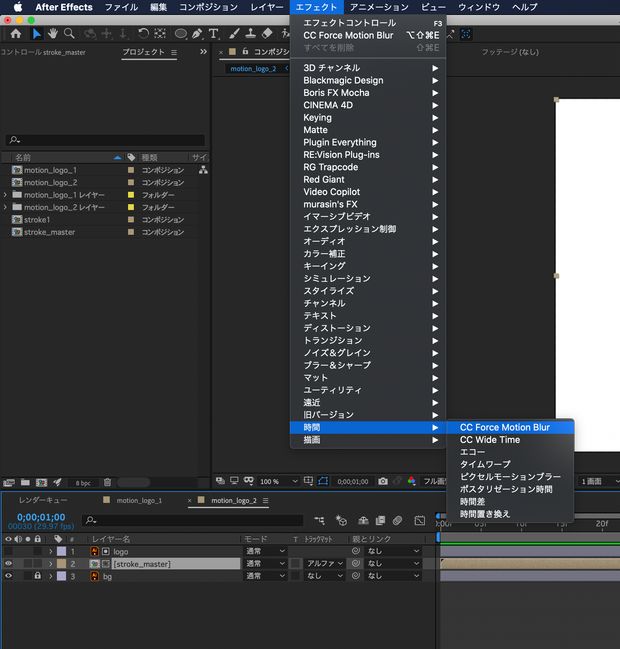The height and width of the screenshot is (649, 620).
Task: Take a snapshot with the camera icon
Action: (x=383, y=481)
